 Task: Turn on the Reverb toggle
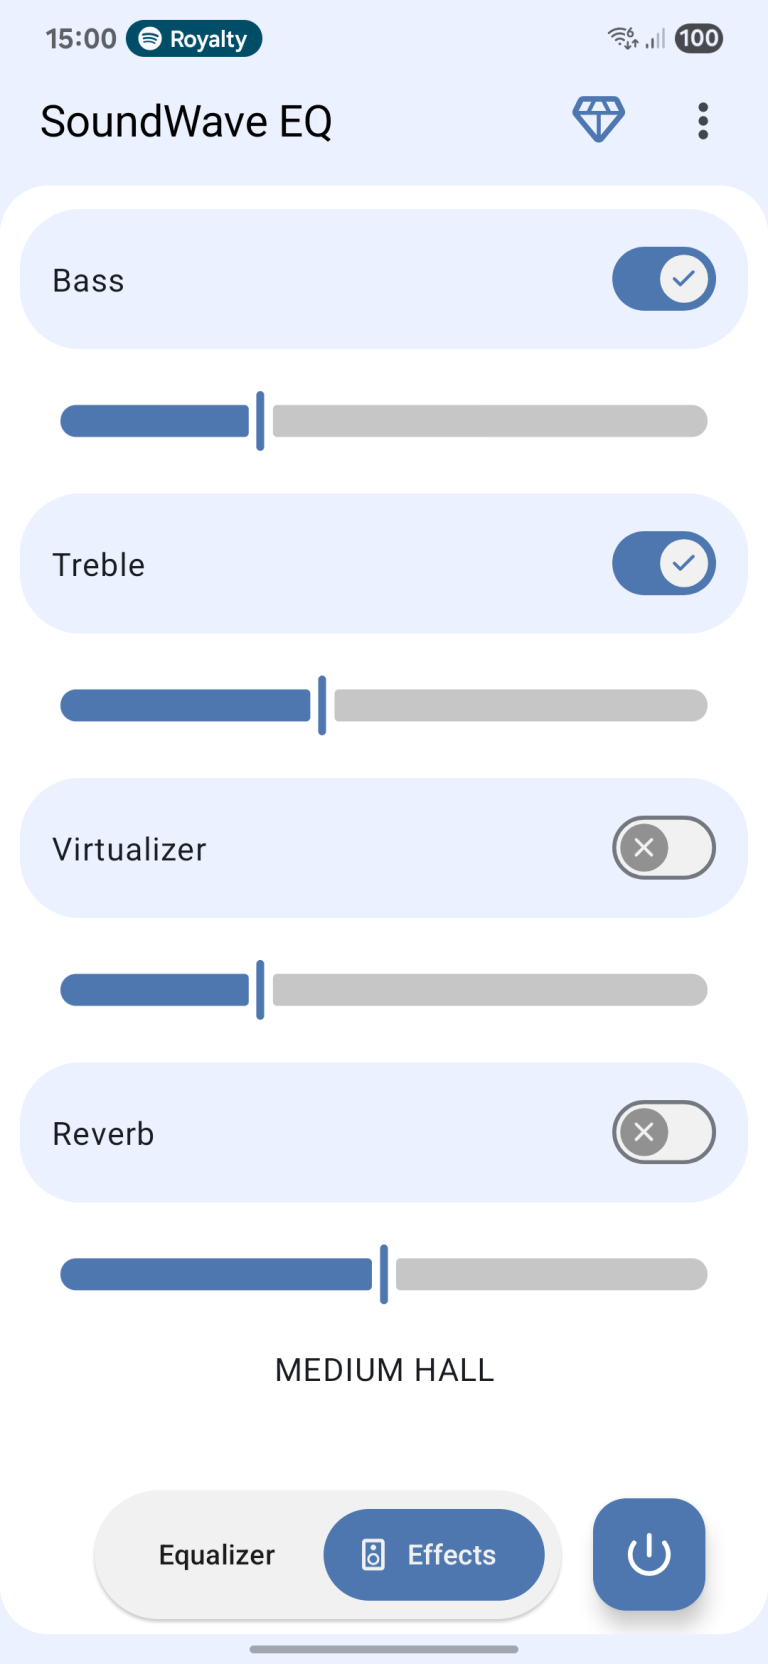[x=663, y=1132]
